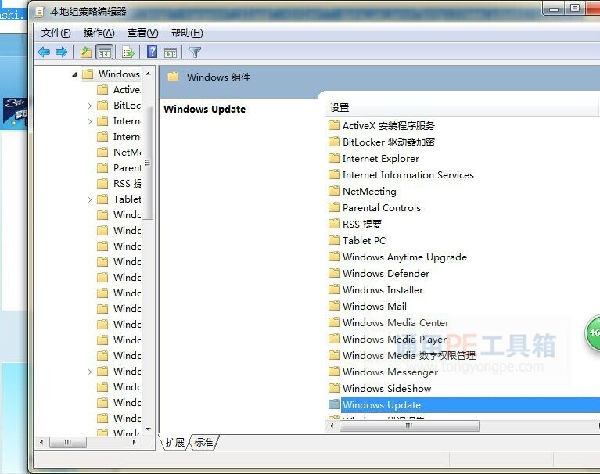
Task: Toggle the show/hide action pane icon
Action: 170,52
